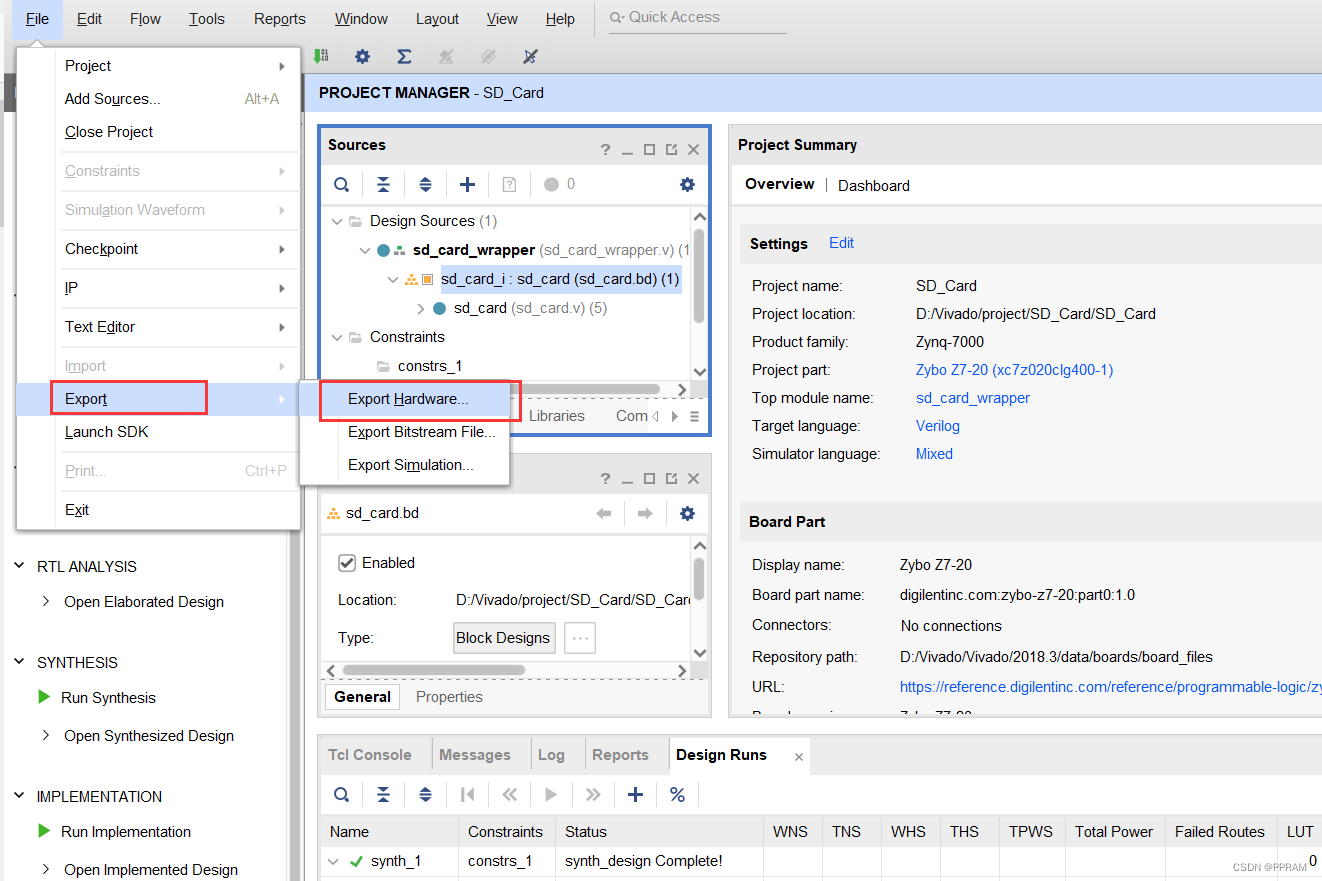Collapse the Design Sources folder
This screenshot has height=881, width=1322.
pos(335,221)
